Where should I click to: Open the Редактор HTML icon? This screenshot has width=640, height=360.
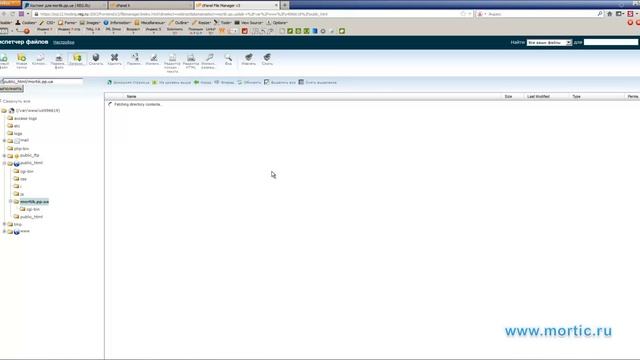pyautogui.click(x=191, y=61)
